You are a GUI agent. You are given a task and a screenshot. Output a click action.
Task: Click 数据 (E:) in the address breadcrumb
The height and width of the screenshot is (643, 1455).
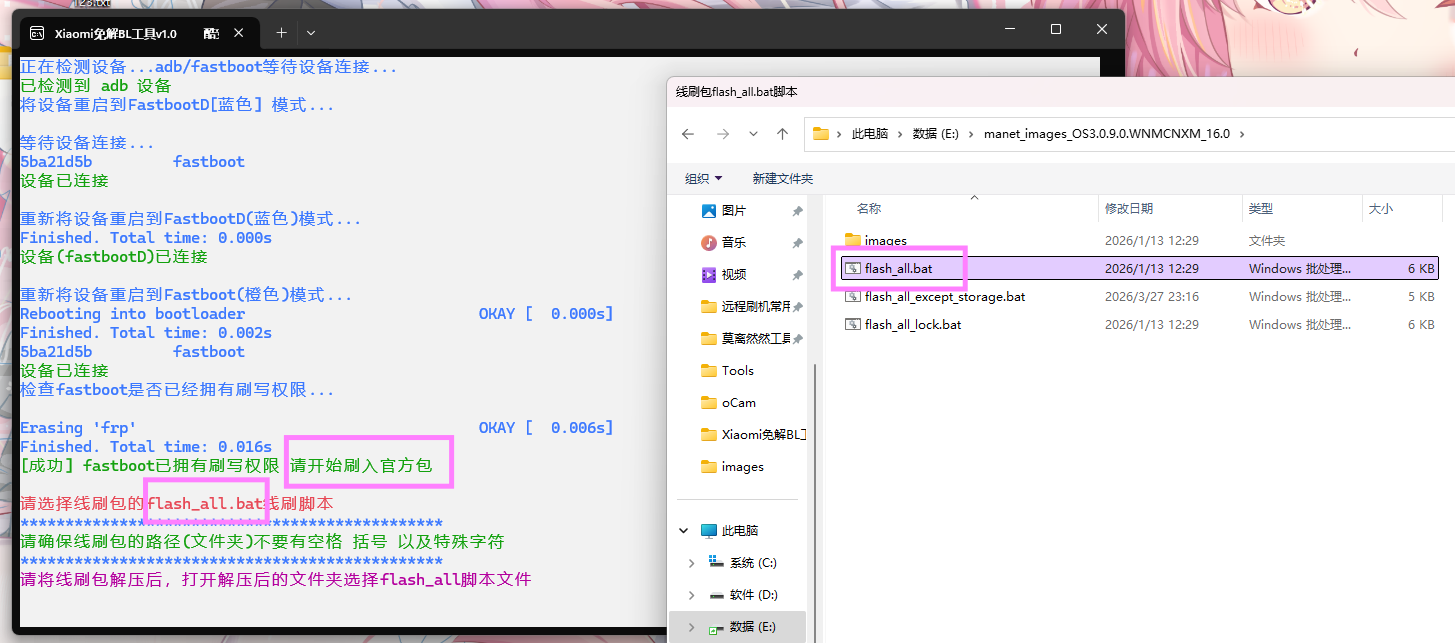pyautogui.click(x=936, y=134)
